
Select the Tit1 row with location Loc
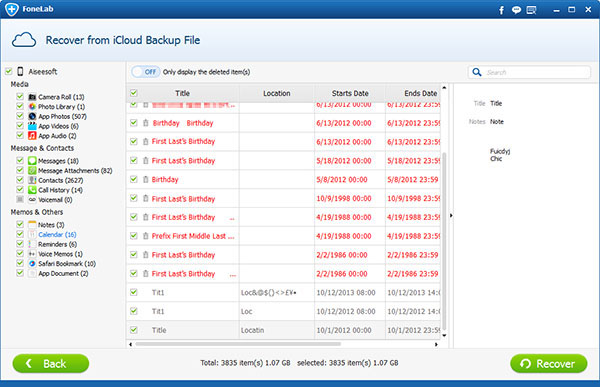coord(284,311)
